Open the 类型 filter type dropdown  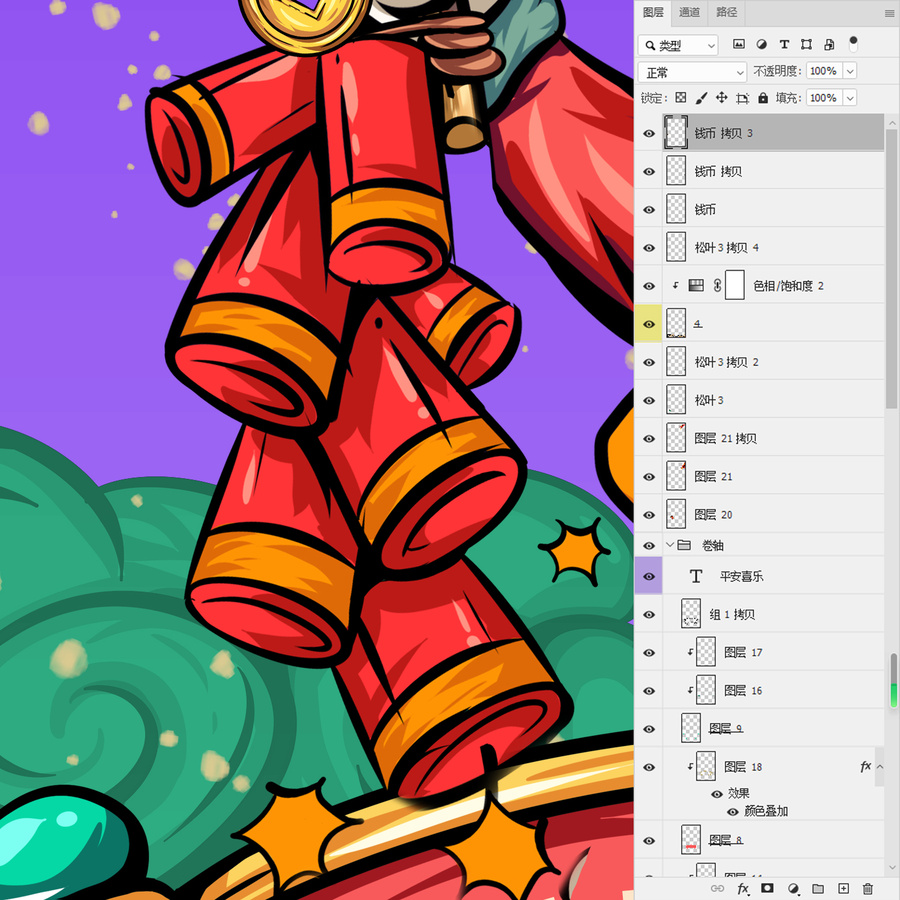pyautogui.click(x=678, y=45)
